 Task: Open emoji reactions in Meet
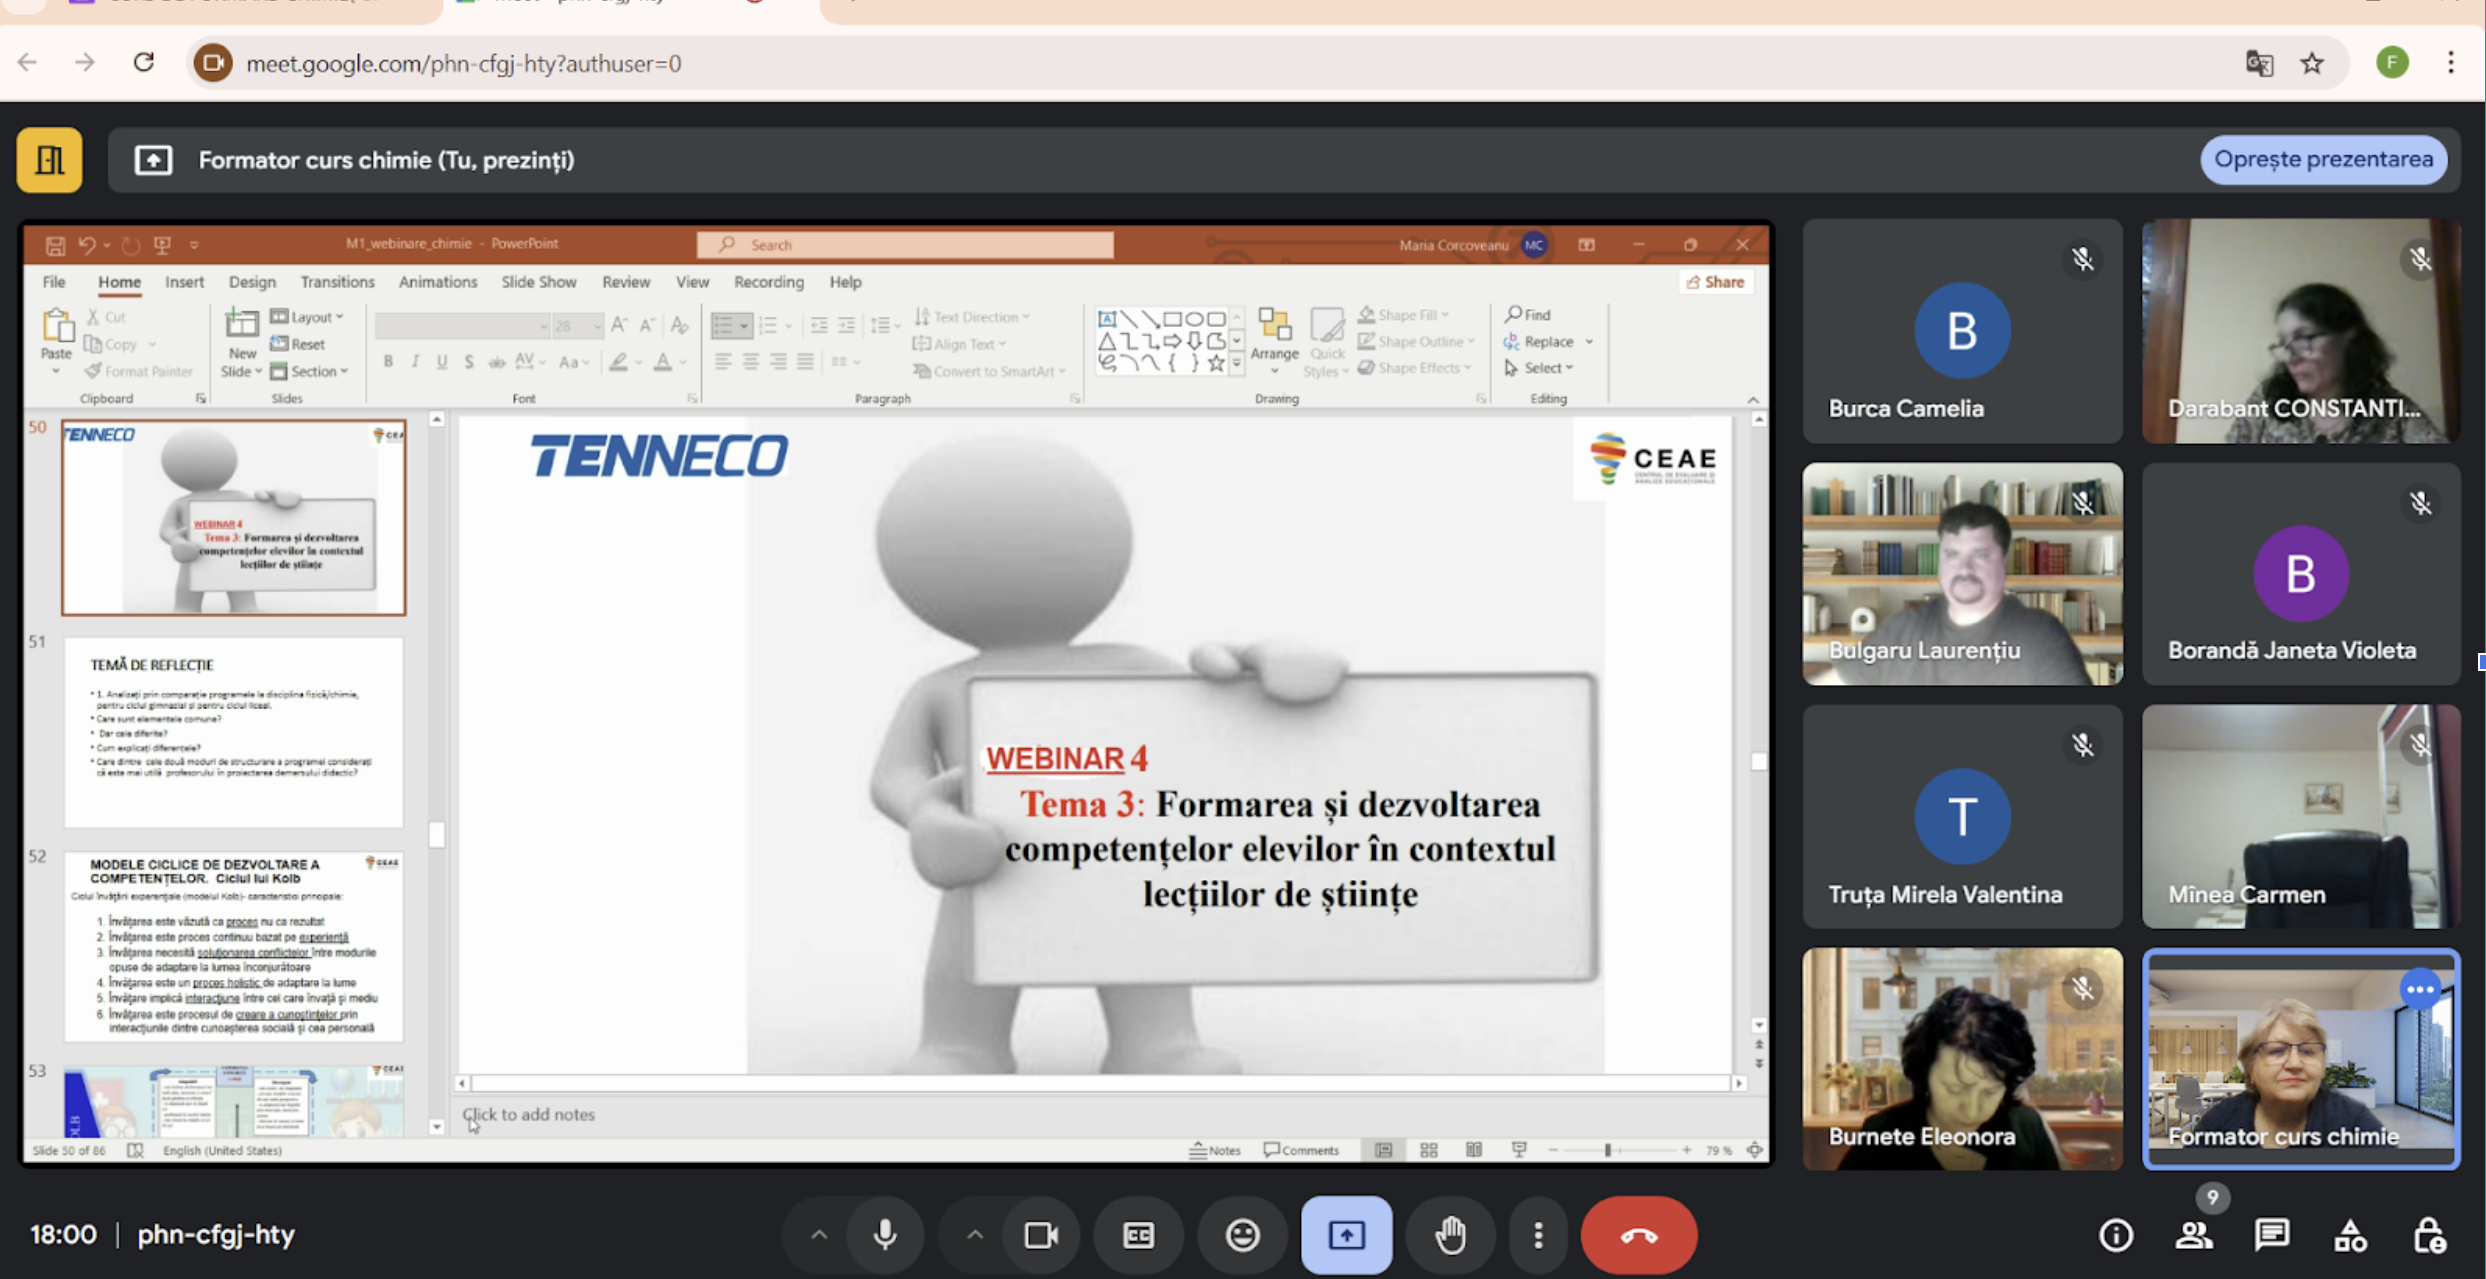click(1242, 1235)
